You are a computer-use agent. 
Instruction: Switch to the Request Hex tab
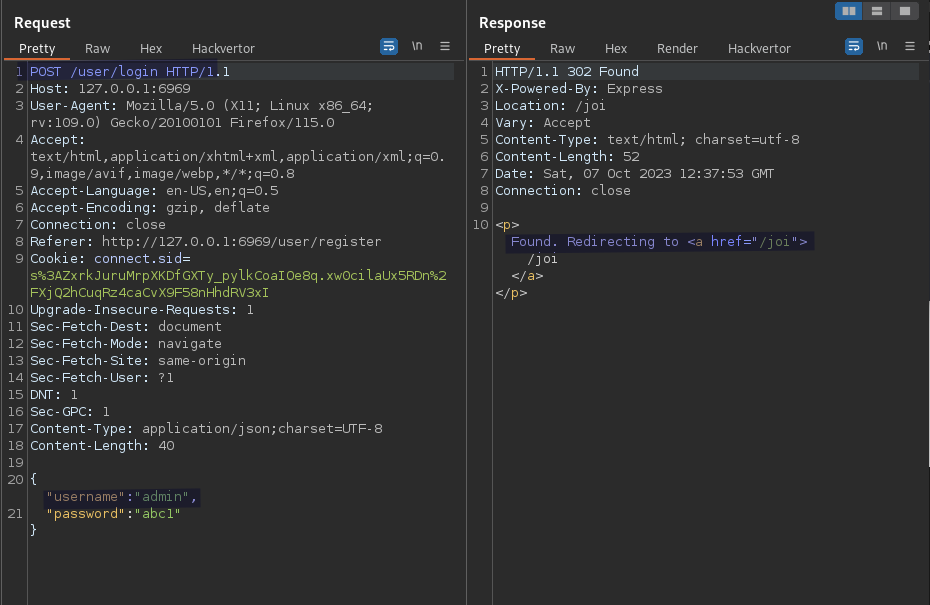pos(151,49)
